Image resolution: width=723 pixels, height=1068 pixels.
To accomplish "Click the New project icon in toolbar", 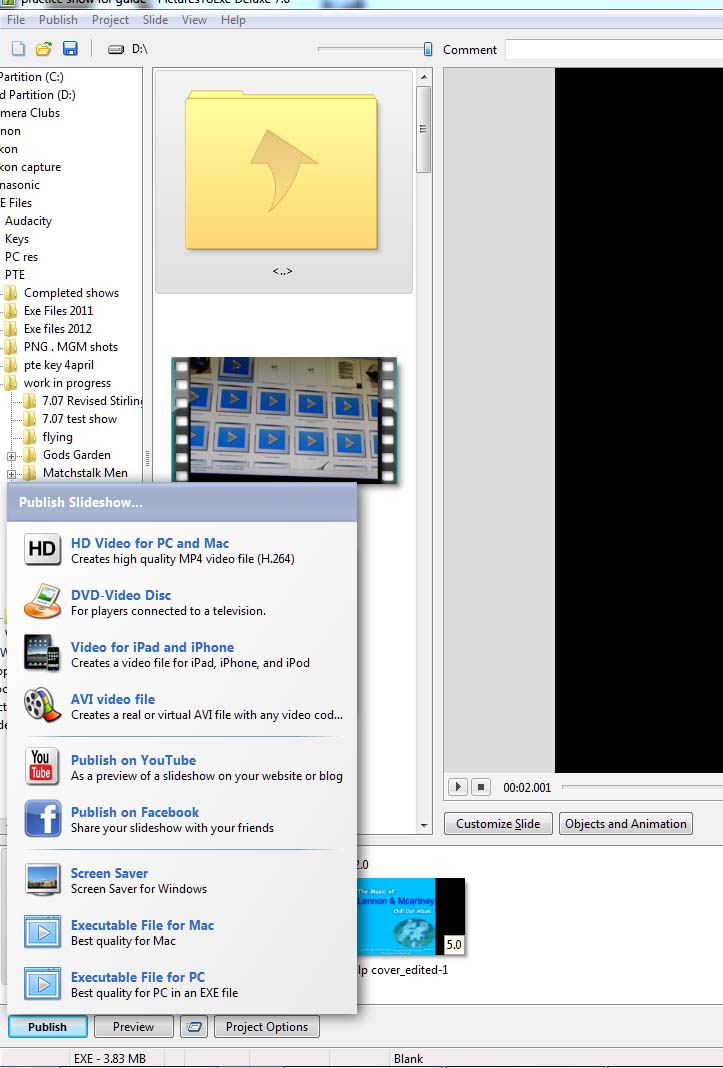I will [18, 49].
